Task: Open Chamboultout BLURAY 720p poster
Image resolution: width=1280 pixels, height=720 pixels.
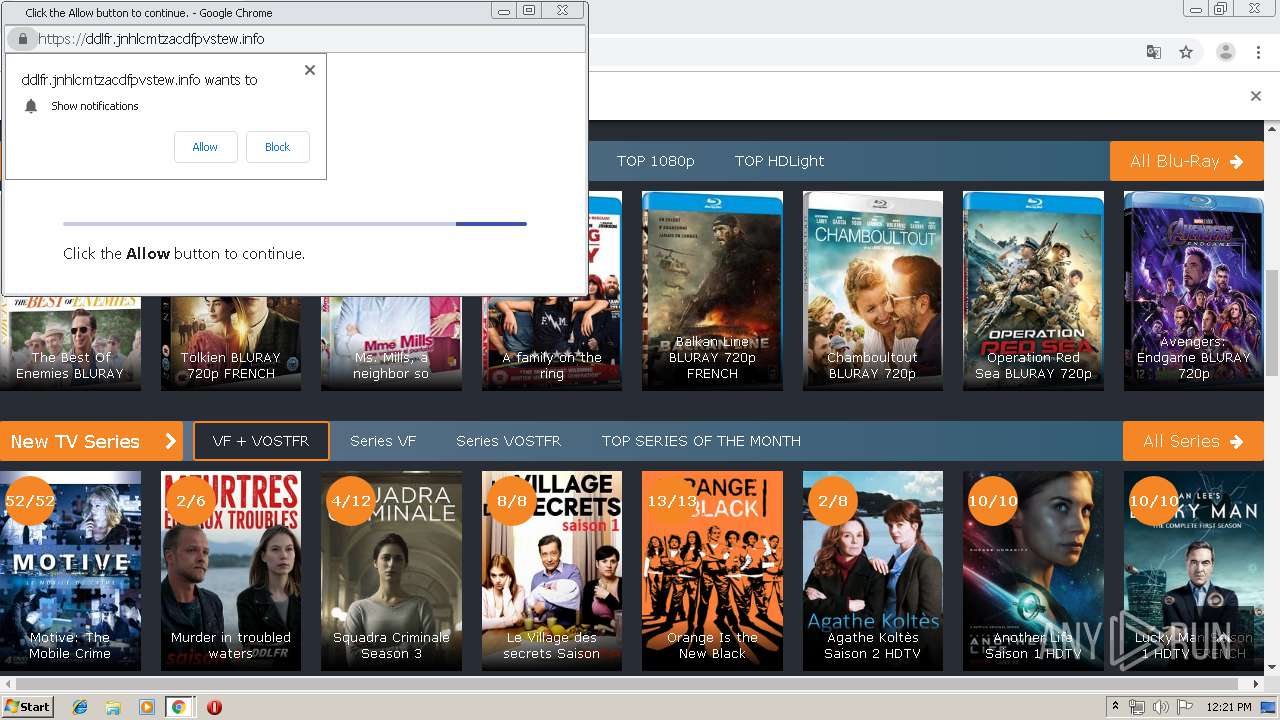Action: [x=873, y=290]
